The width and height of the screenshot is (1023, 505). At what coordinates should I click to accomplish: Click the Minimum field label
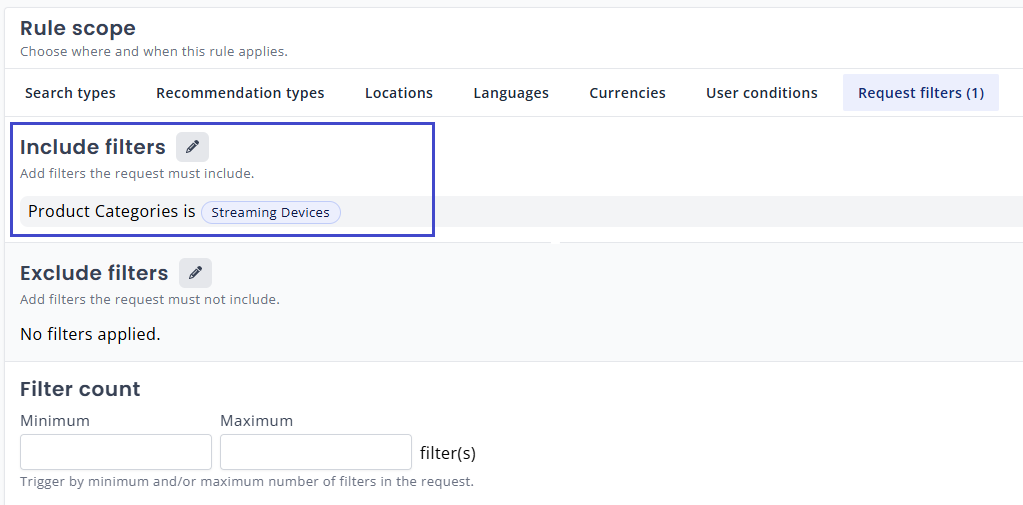click(x=55, y=421)
